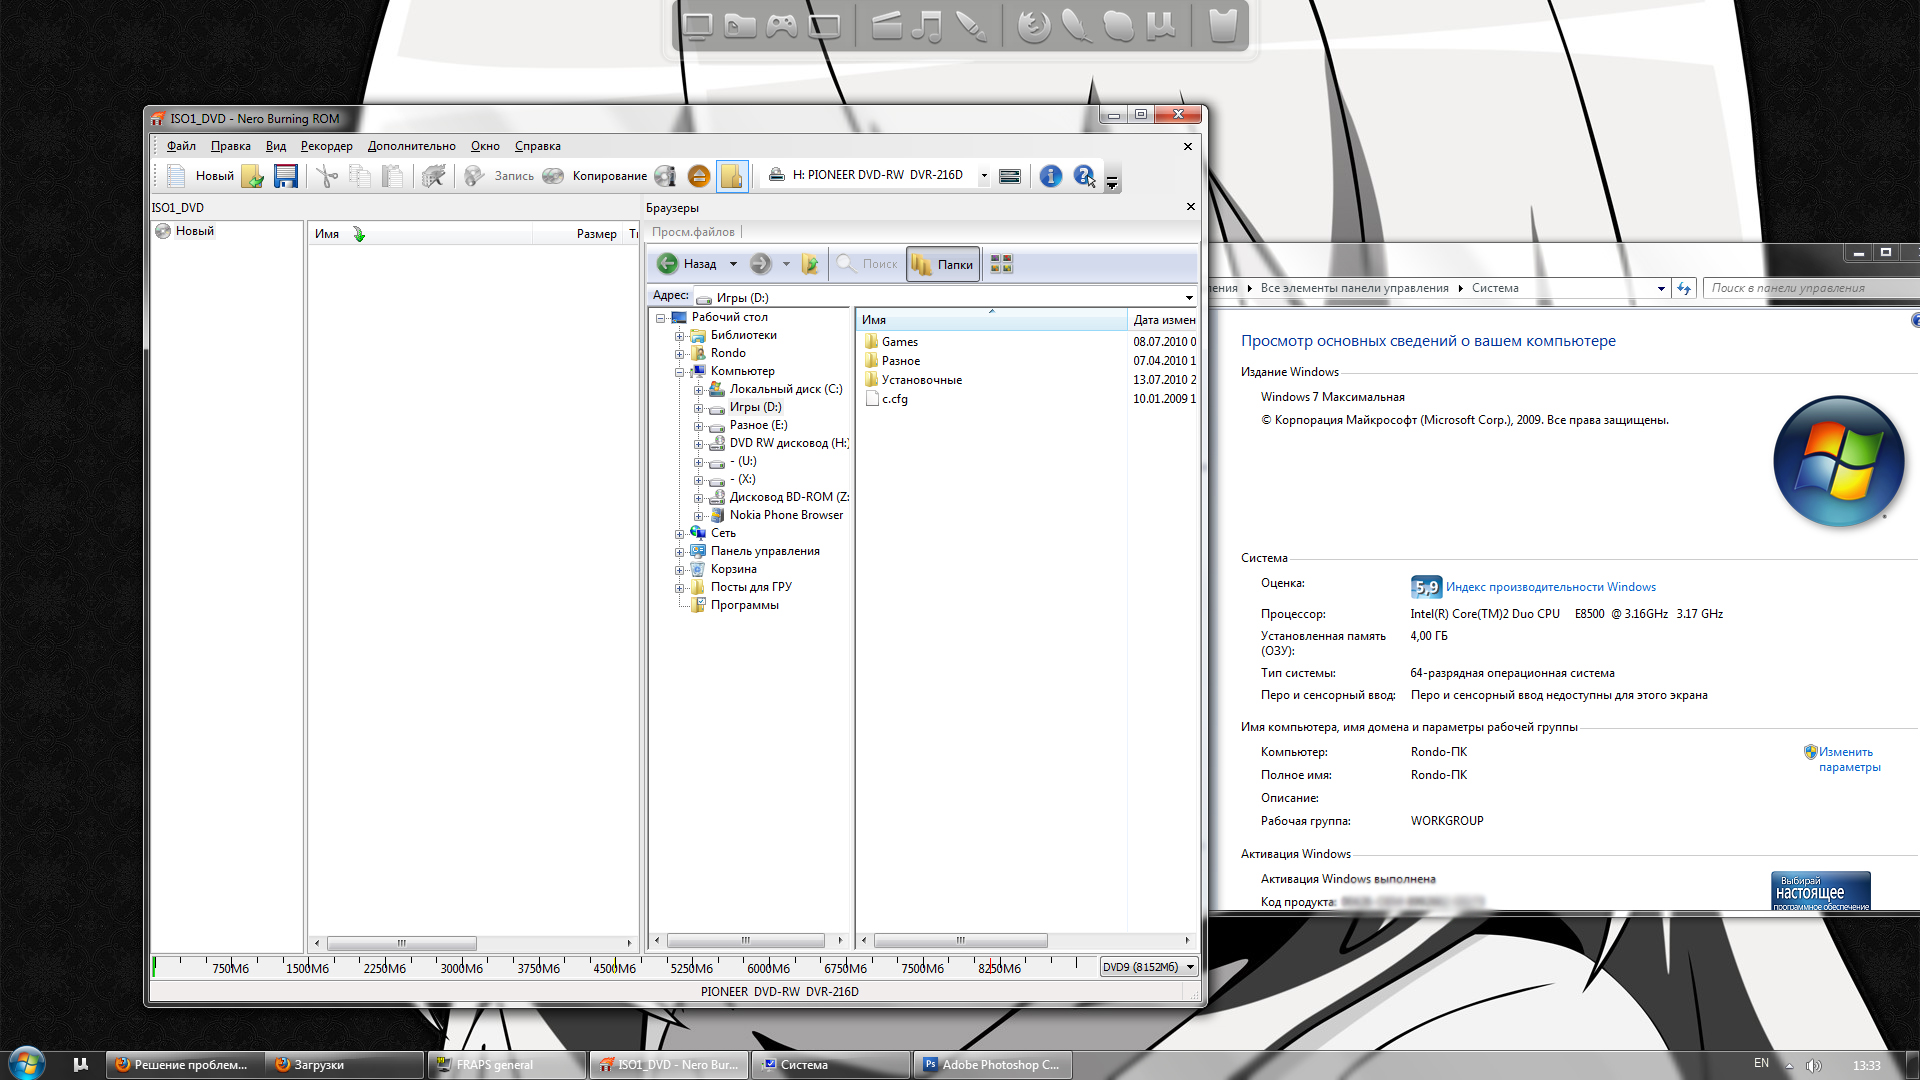Image resolution: width=1920 pixels, height=1080 pixels.
Task: Click the recorder selection icon next to drive dropdown
Action: click(1010, 176)
